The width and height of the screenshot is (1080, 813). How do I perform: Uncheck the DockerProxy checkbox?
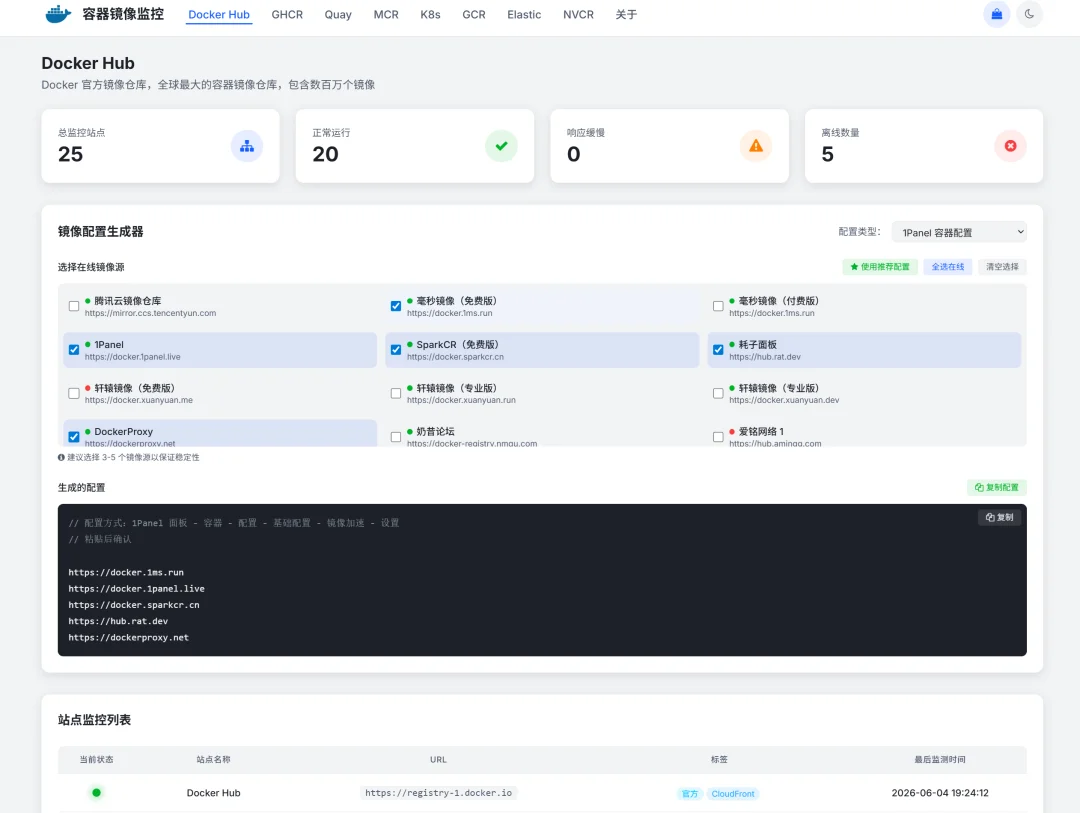point(74,437)
